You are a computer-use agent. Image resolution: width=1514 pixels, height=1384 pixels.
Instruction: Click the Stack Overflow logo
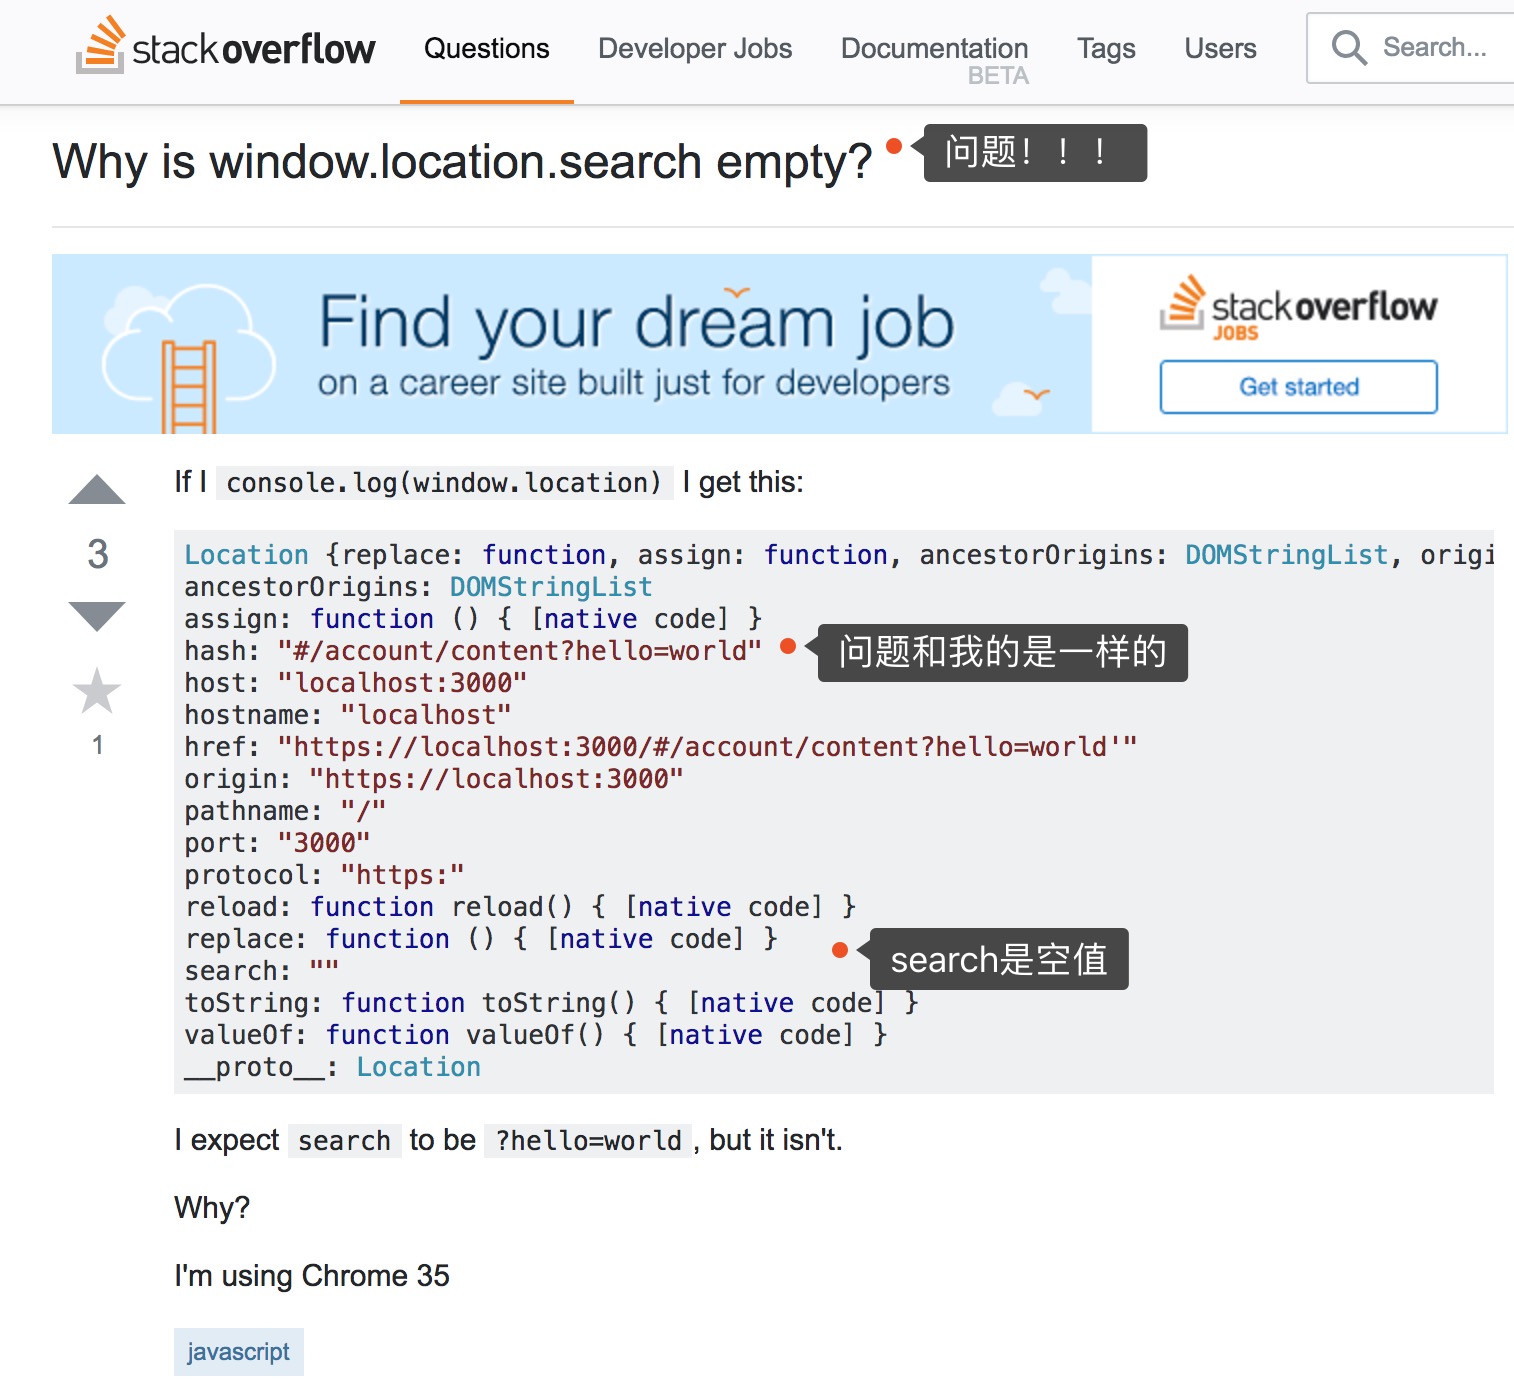tap(226, 47)
